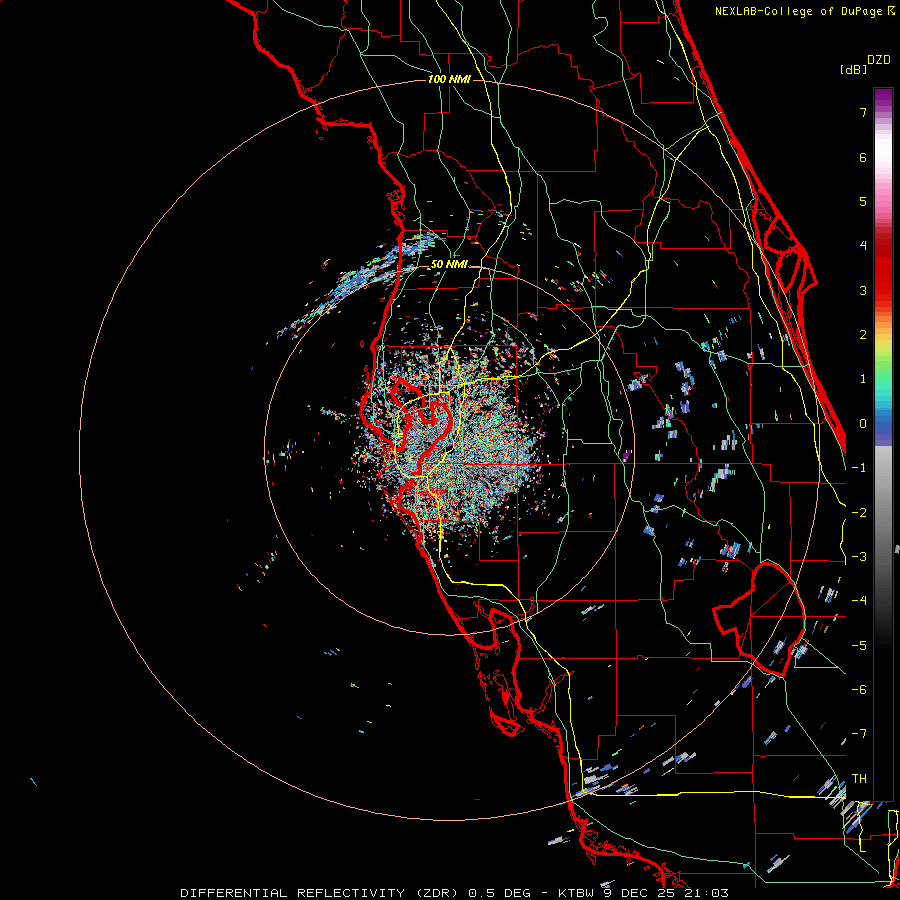The width and height of the screenshot is (900, 900).
Task: Click the Differential Reflectivity caption at the bottom
Action: click(454, 893)
